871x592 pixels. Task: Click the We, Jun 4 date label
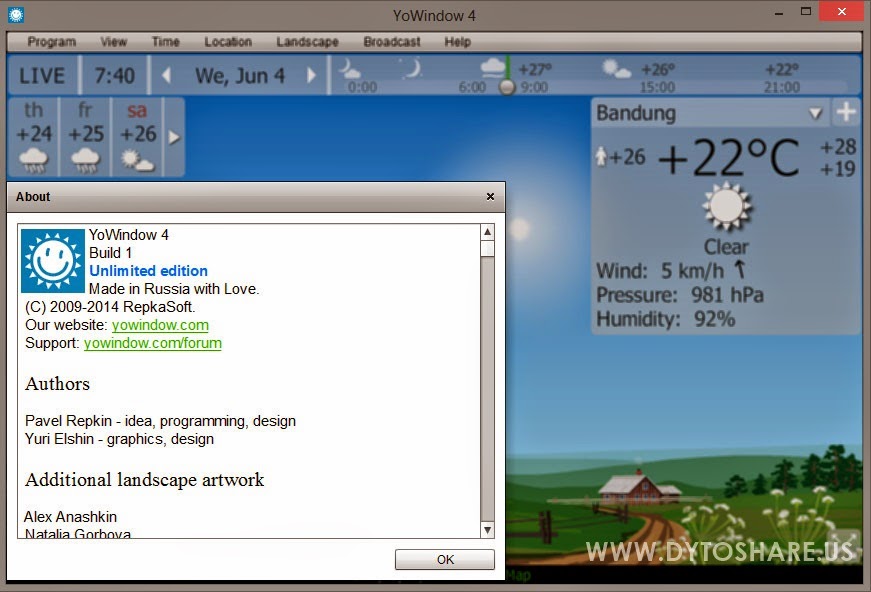[x=239, y=76]
